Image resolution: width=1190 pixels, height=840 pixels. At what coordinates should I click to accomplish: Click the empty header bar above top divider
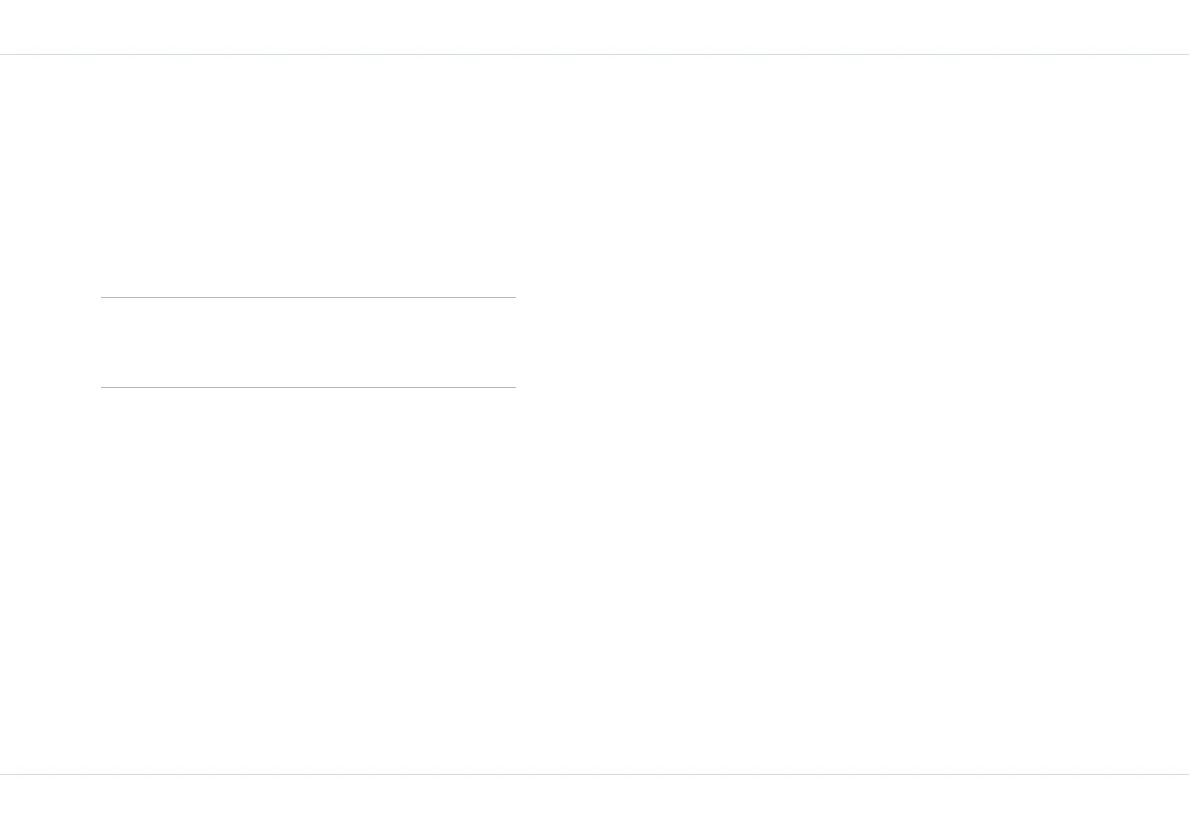(x=595, y=27)
